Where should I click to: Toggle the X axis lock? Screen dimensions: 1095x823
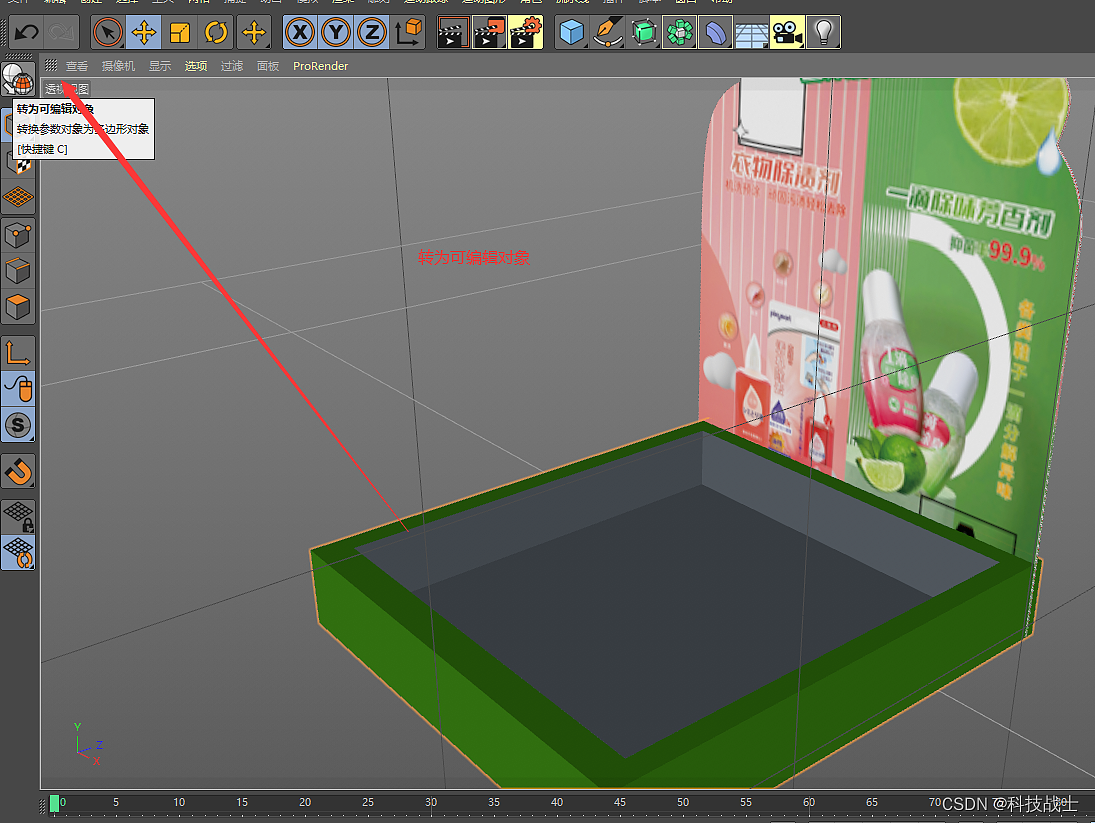(300, 32)
